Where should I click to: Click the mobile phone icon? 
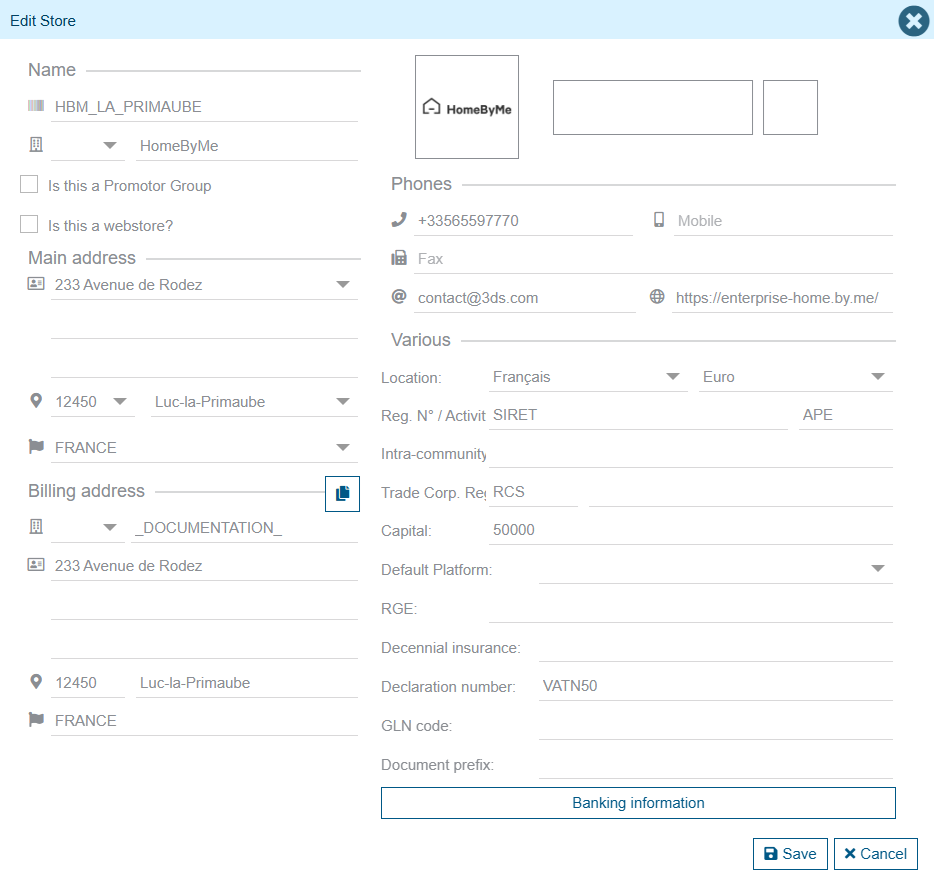coord(659,220)
